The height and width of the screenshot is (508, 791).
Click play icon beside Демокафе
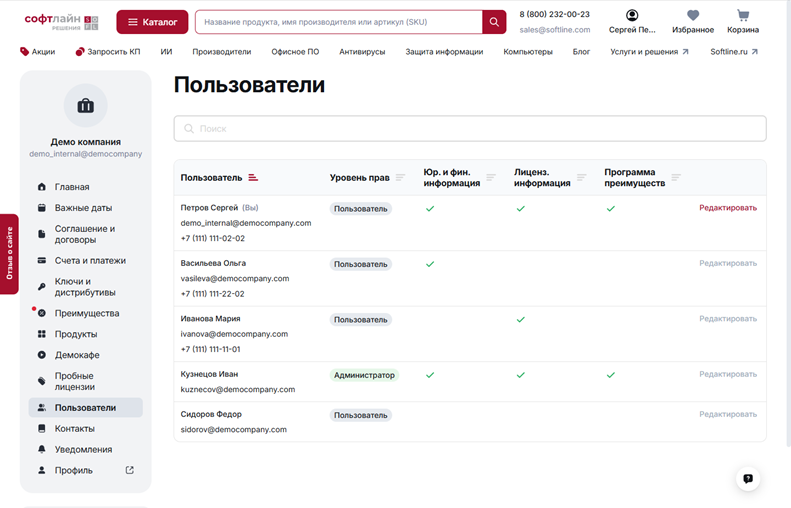pyautogui.click(x=42, y=355)
